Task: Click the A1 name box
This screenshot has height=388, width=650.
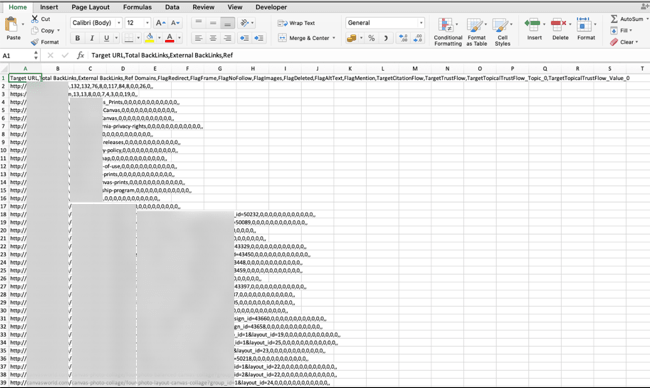Action: point(17,55)
